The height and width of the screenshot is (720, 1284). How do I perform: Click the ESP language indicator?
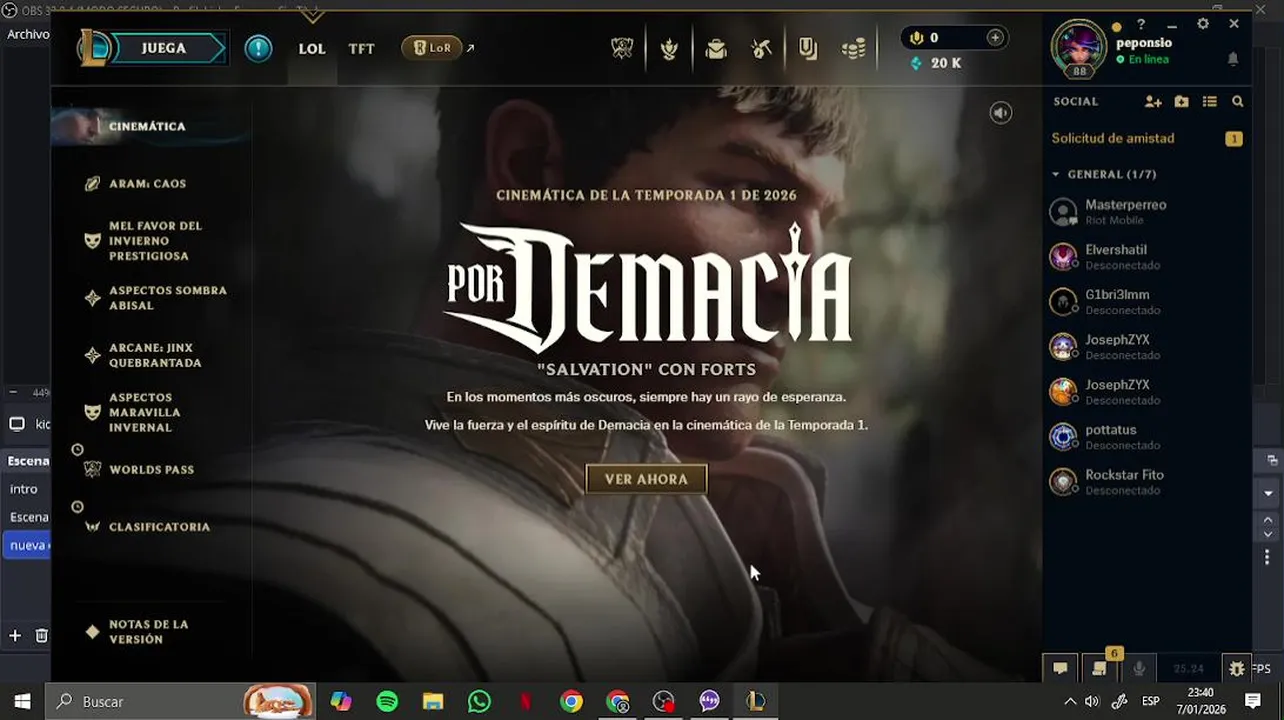[x=1151, y=702]
